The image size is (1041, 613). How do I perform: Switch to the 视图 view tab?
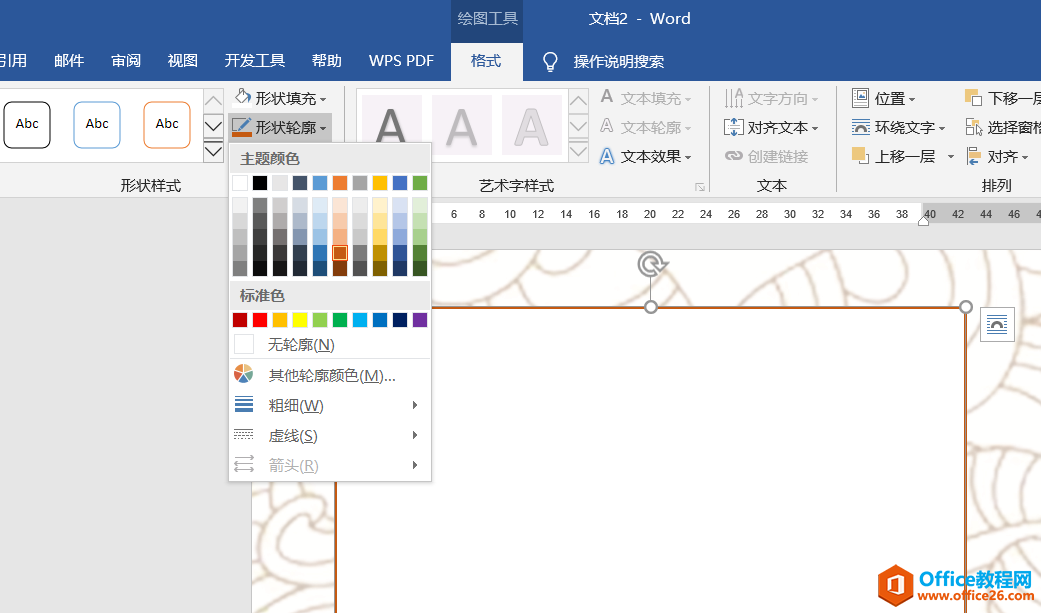click(183, 61)
